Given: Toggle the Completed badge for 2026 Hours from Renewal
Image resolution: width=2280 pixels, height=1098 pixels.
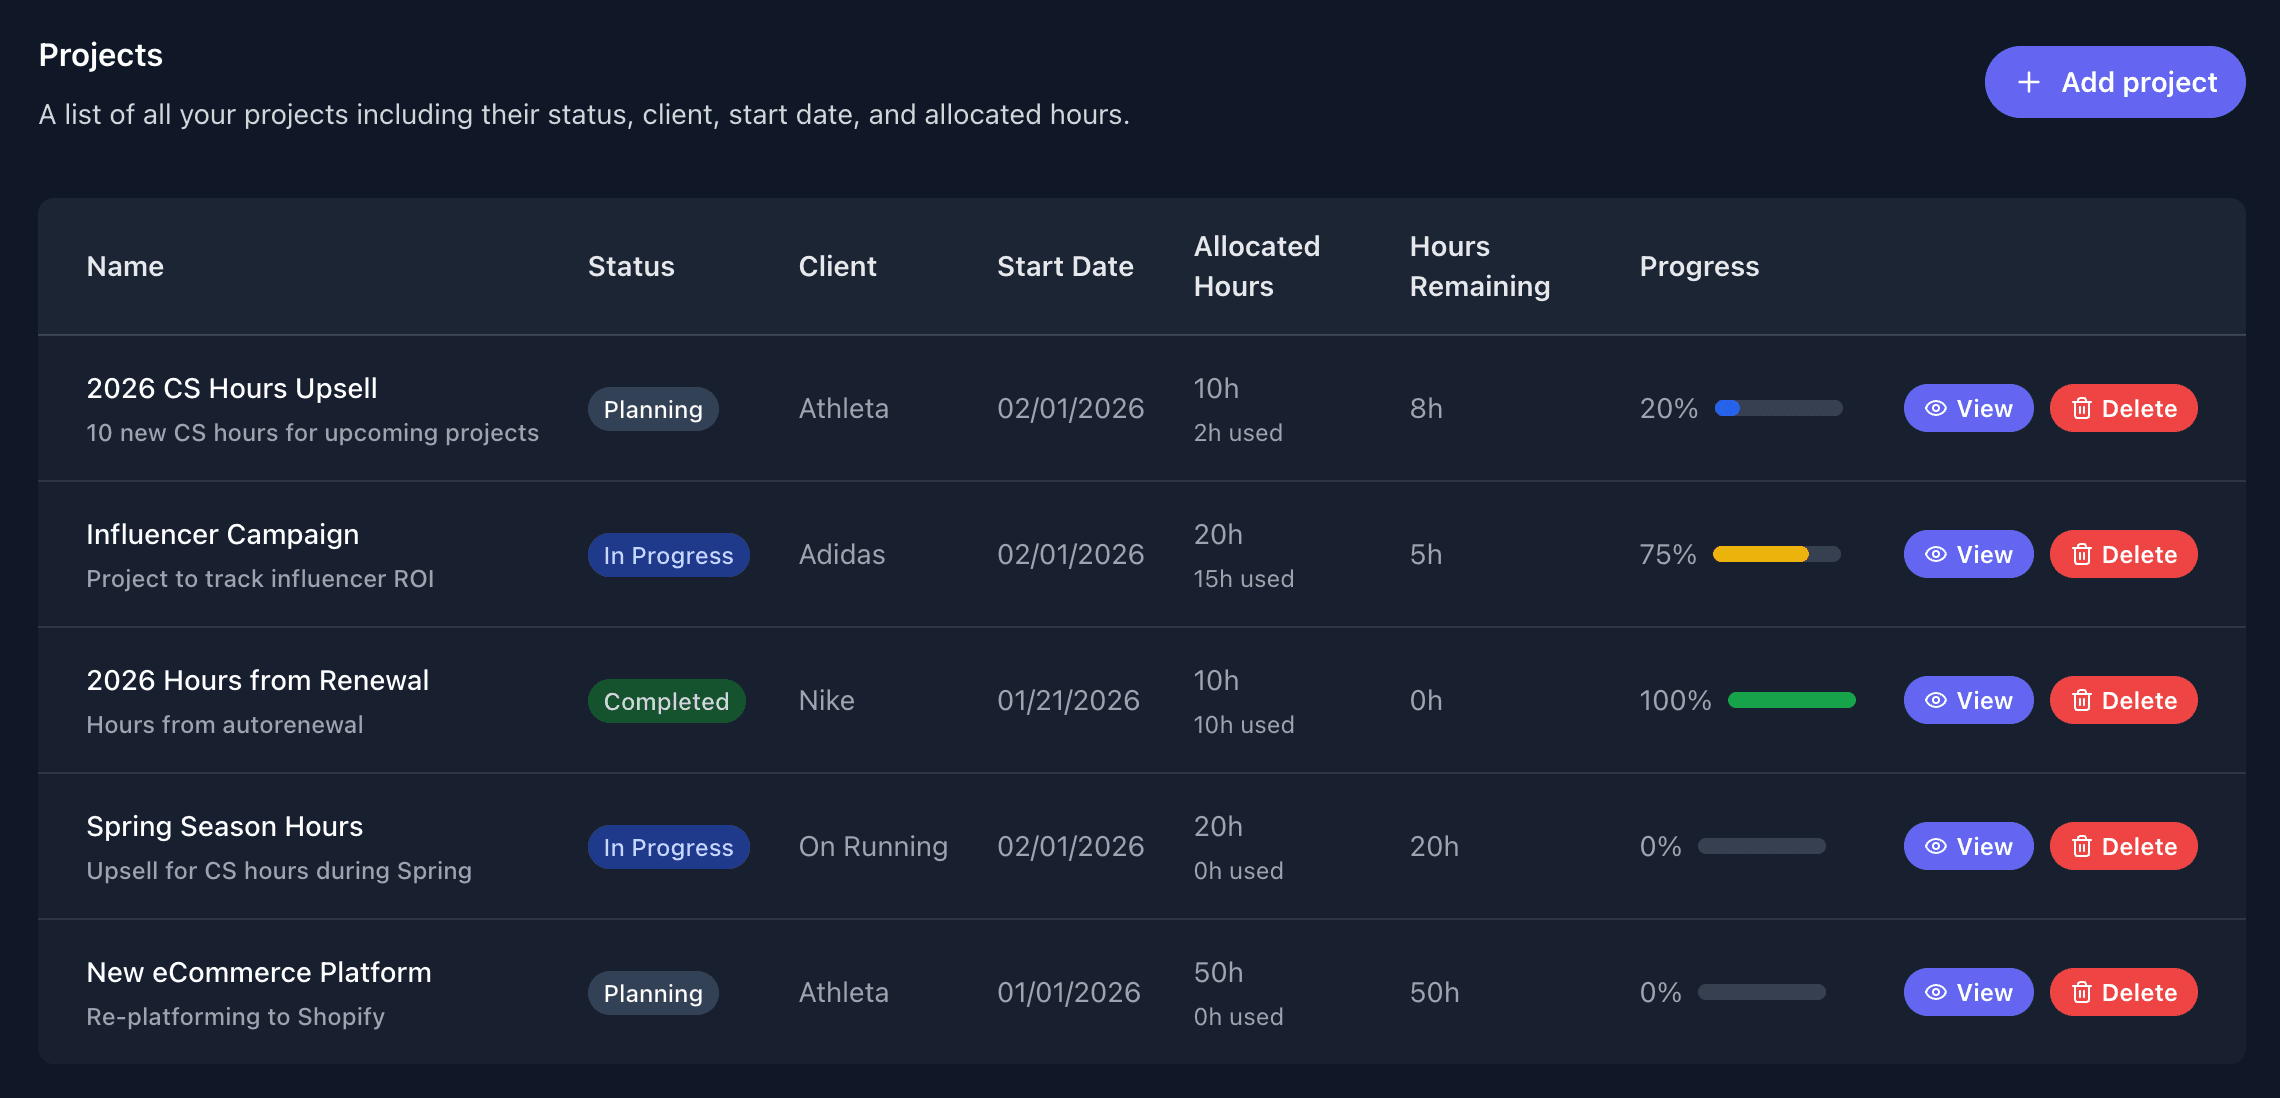Looking at the screenshot, I should point(666,700).
